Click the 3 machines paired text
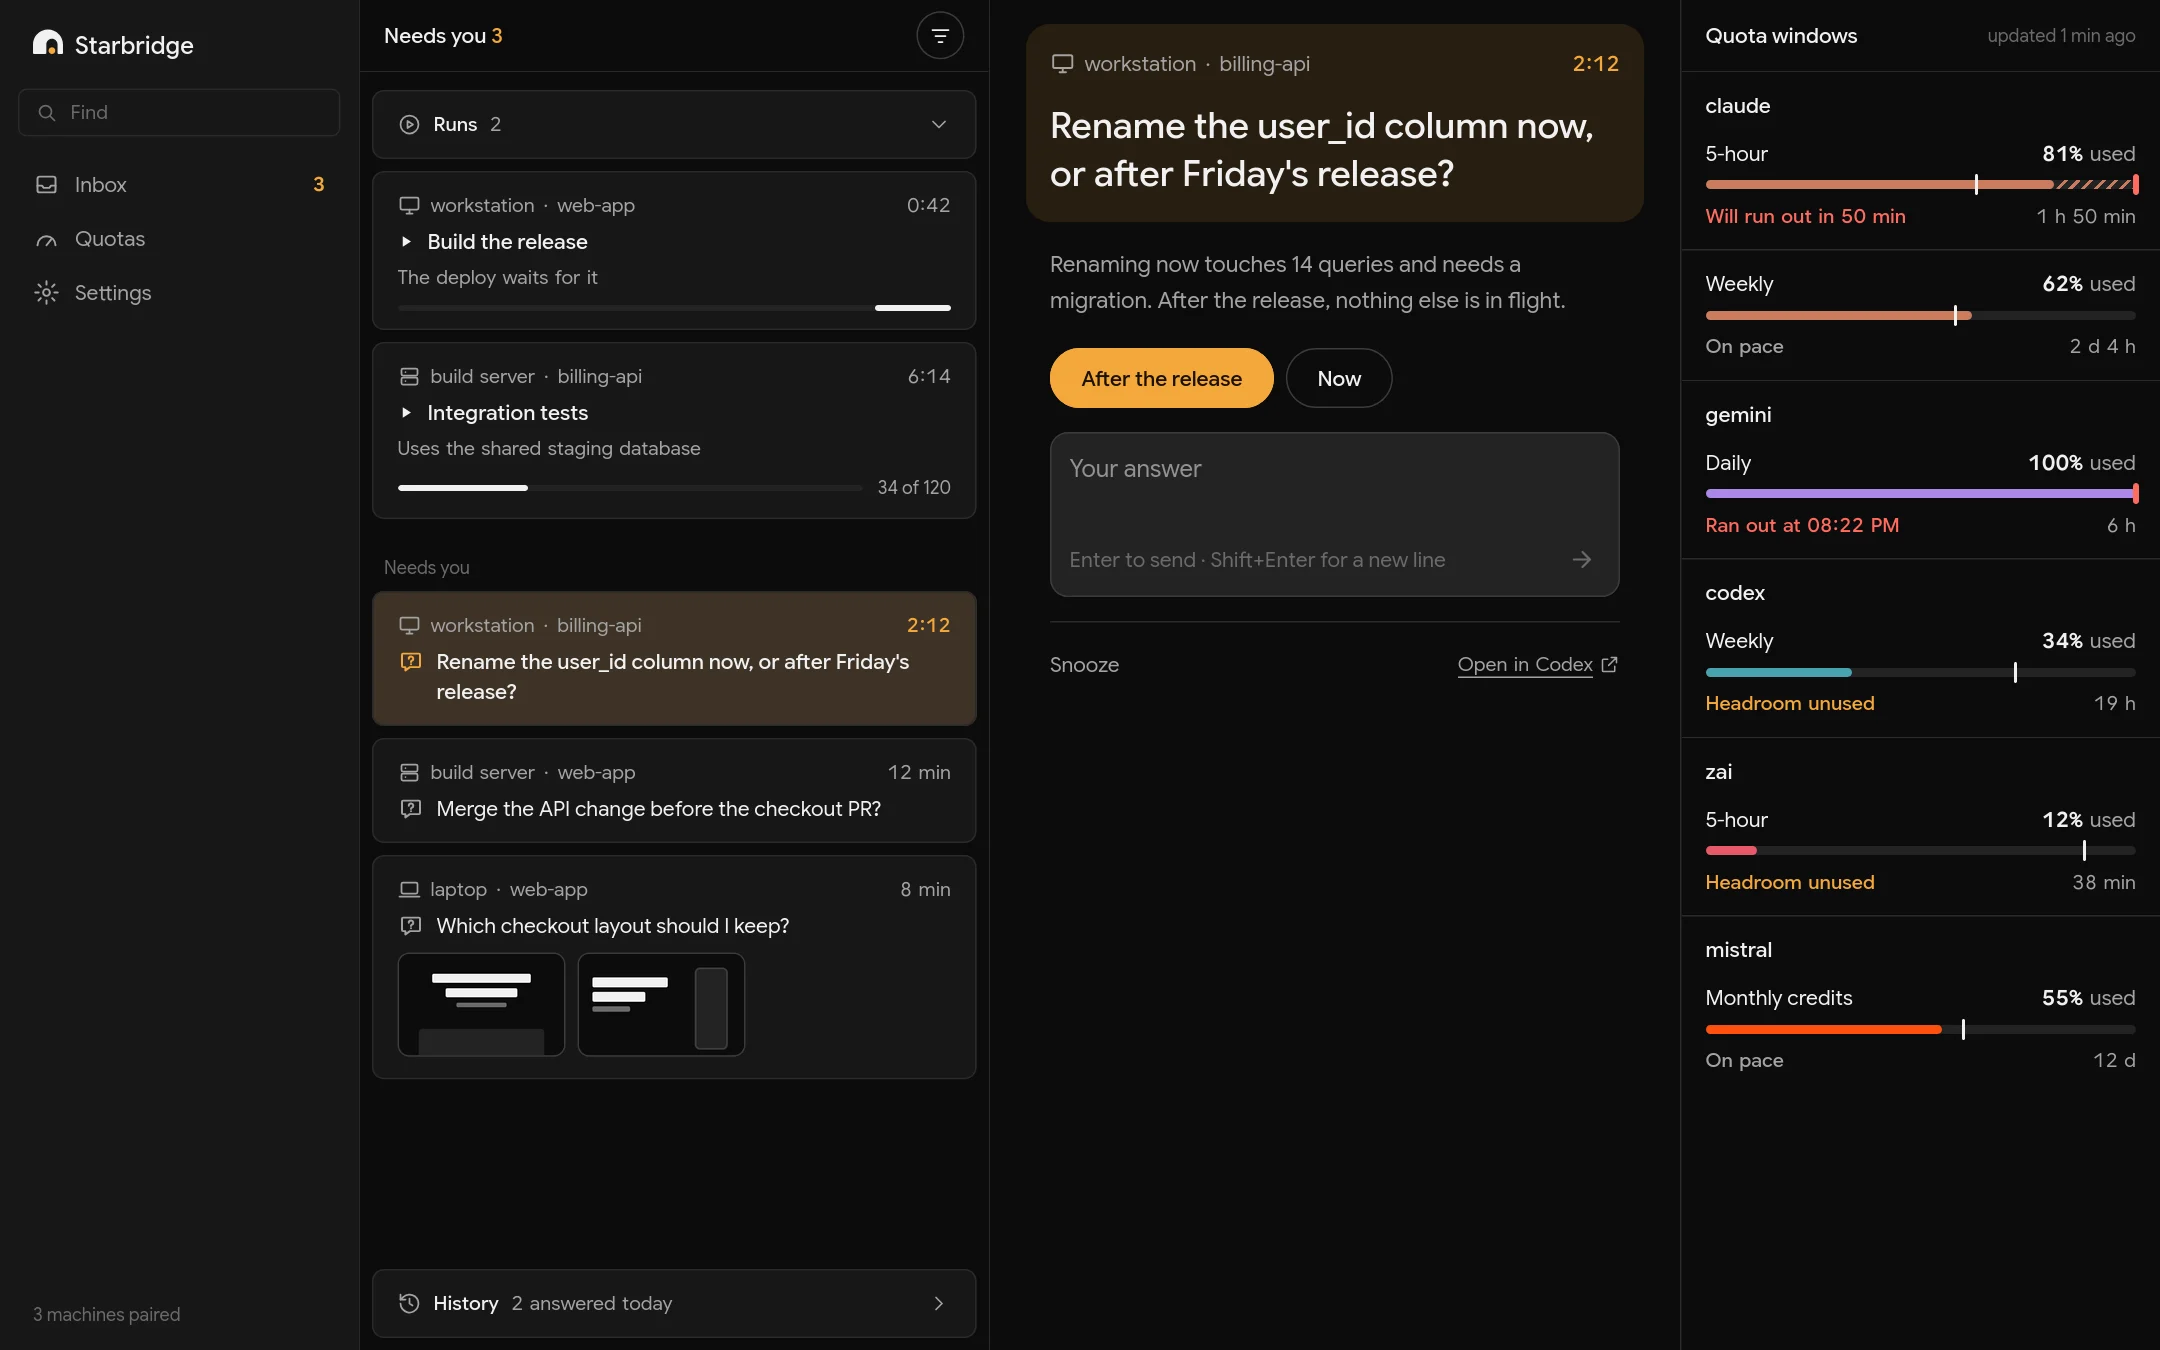The width and height of the screenshot is (2160, 1350). [106, 1315]
